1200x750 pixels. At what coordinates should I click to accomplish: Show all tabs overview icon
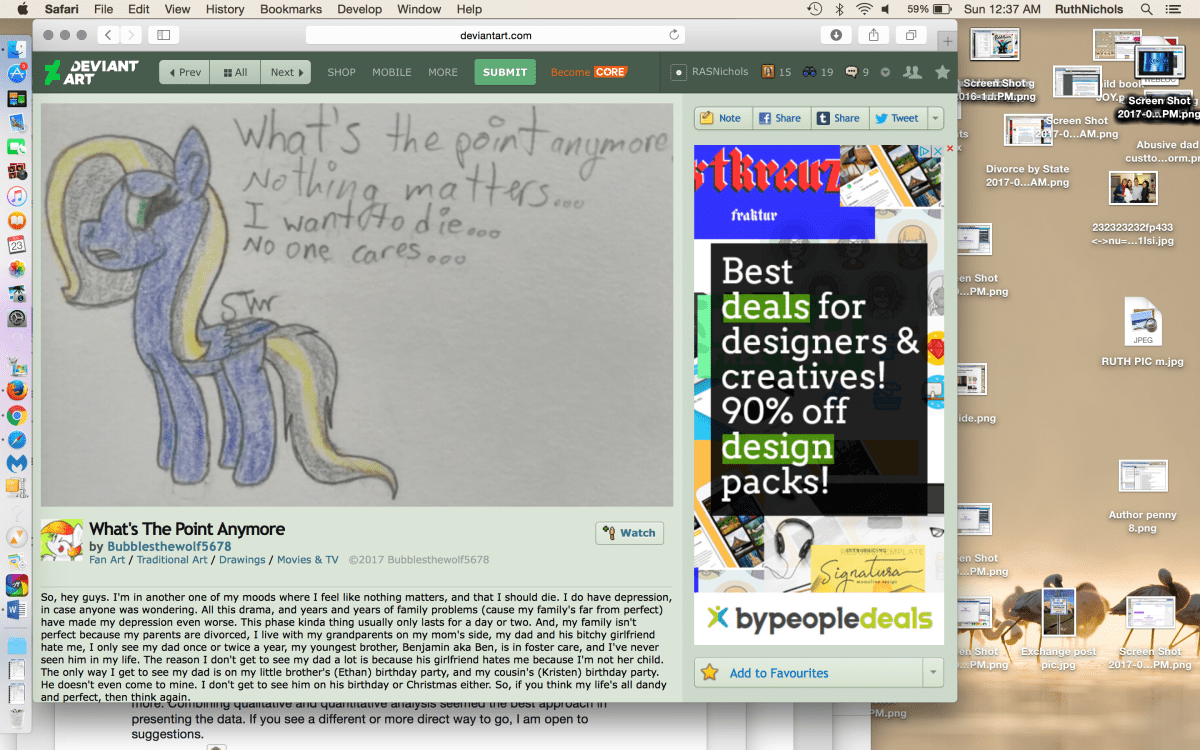point(911,35)
